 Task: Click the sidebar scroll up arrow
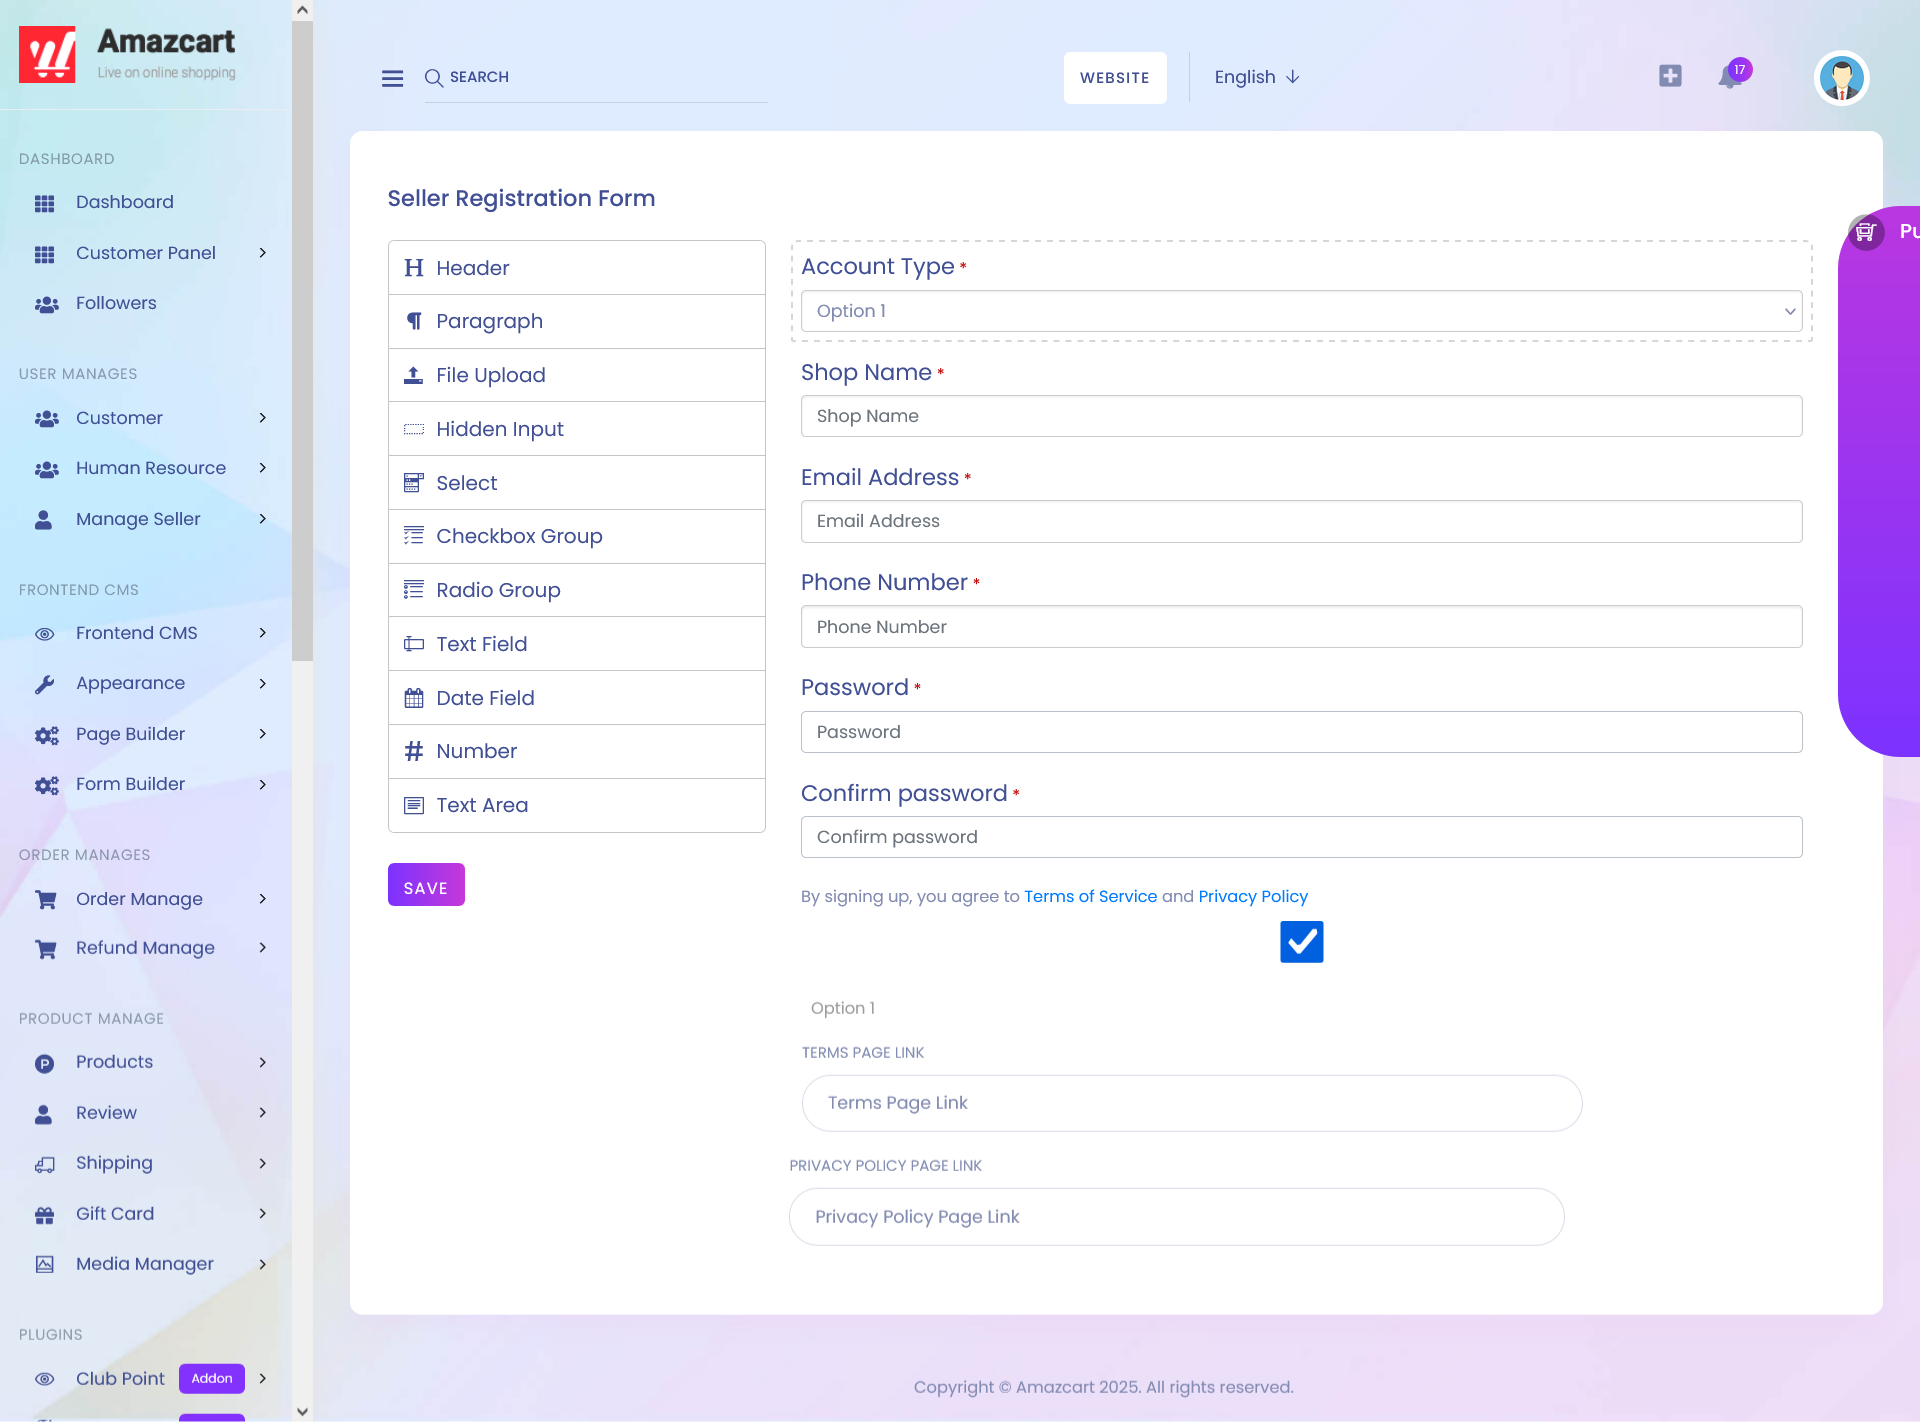[x=302, y=10]
